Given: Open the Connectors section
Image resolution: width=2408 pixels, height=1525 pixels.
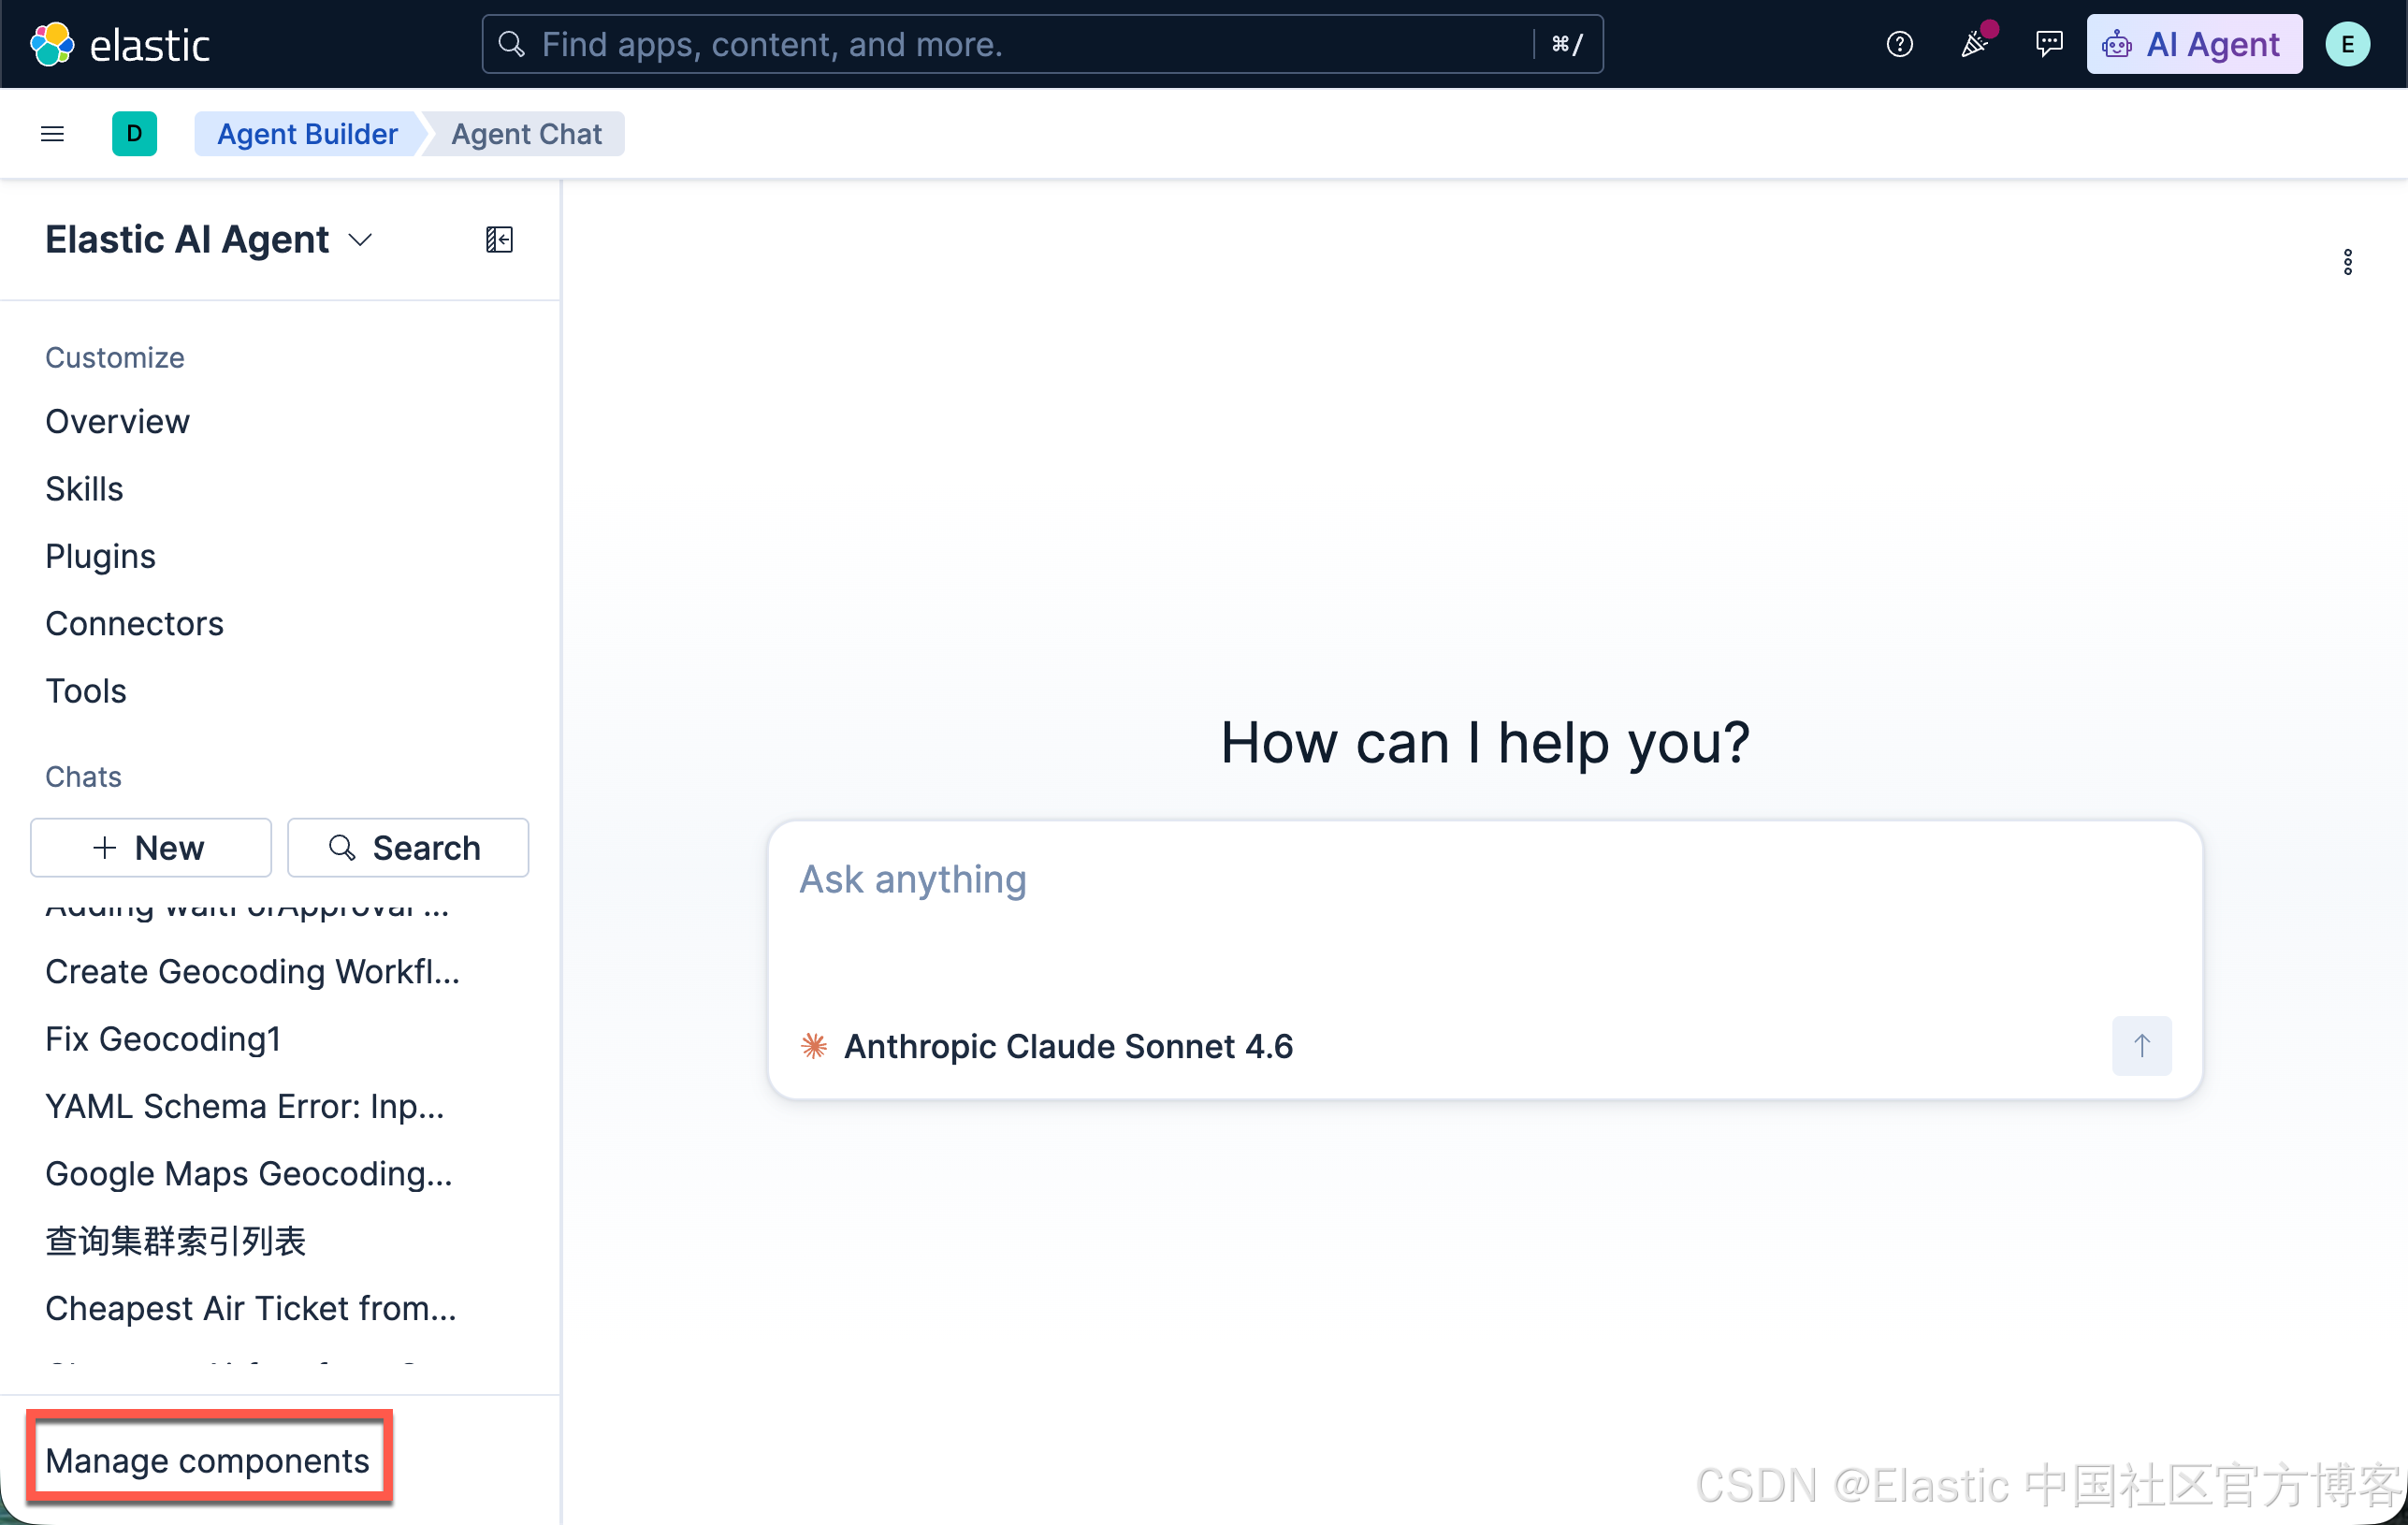Looking at the screenshot, I should (x=134, y=624).
